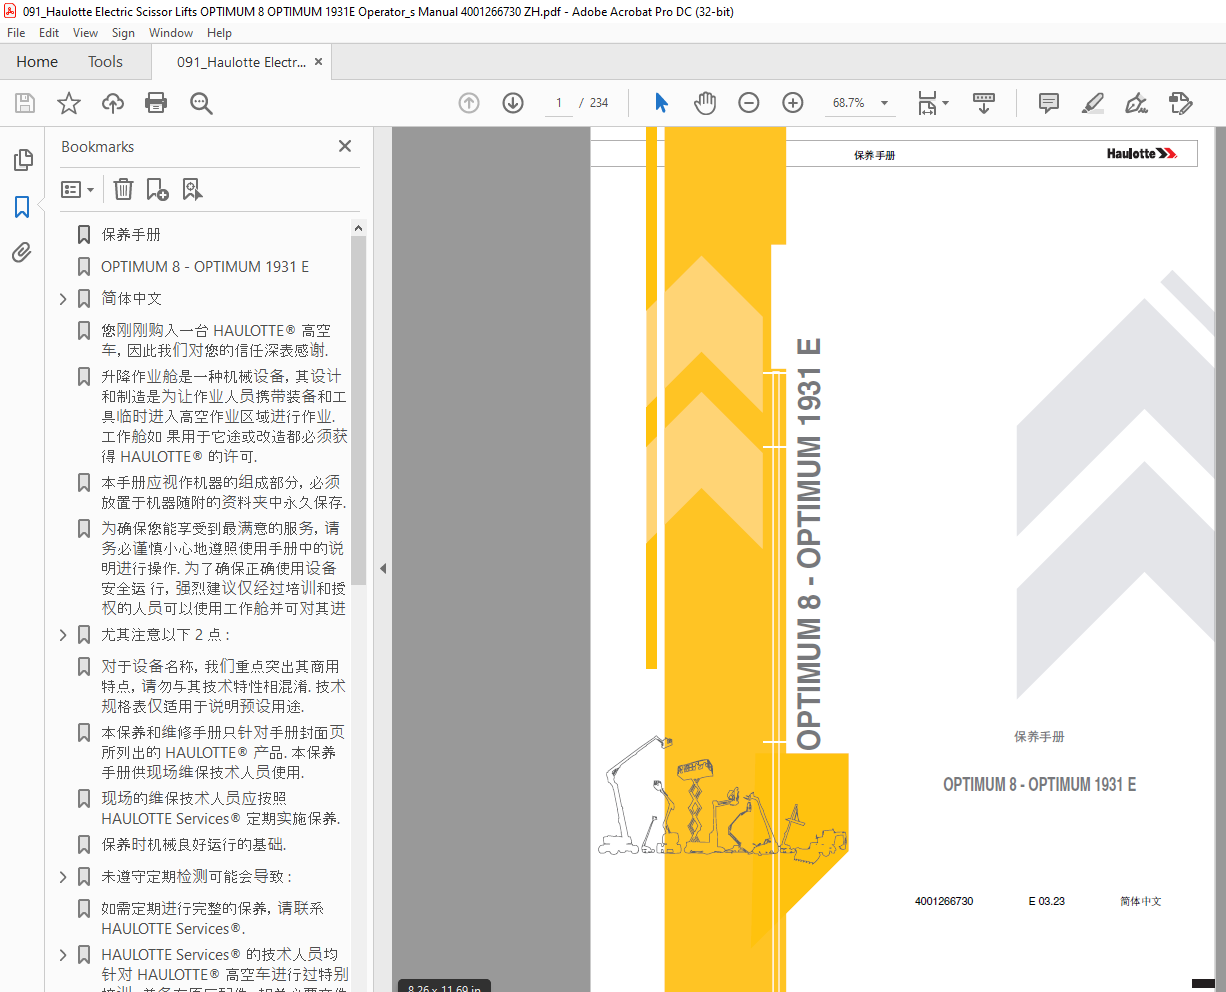Expand the HAULOTTE Services 的技术人员 bookmark

tap(63, 955)
